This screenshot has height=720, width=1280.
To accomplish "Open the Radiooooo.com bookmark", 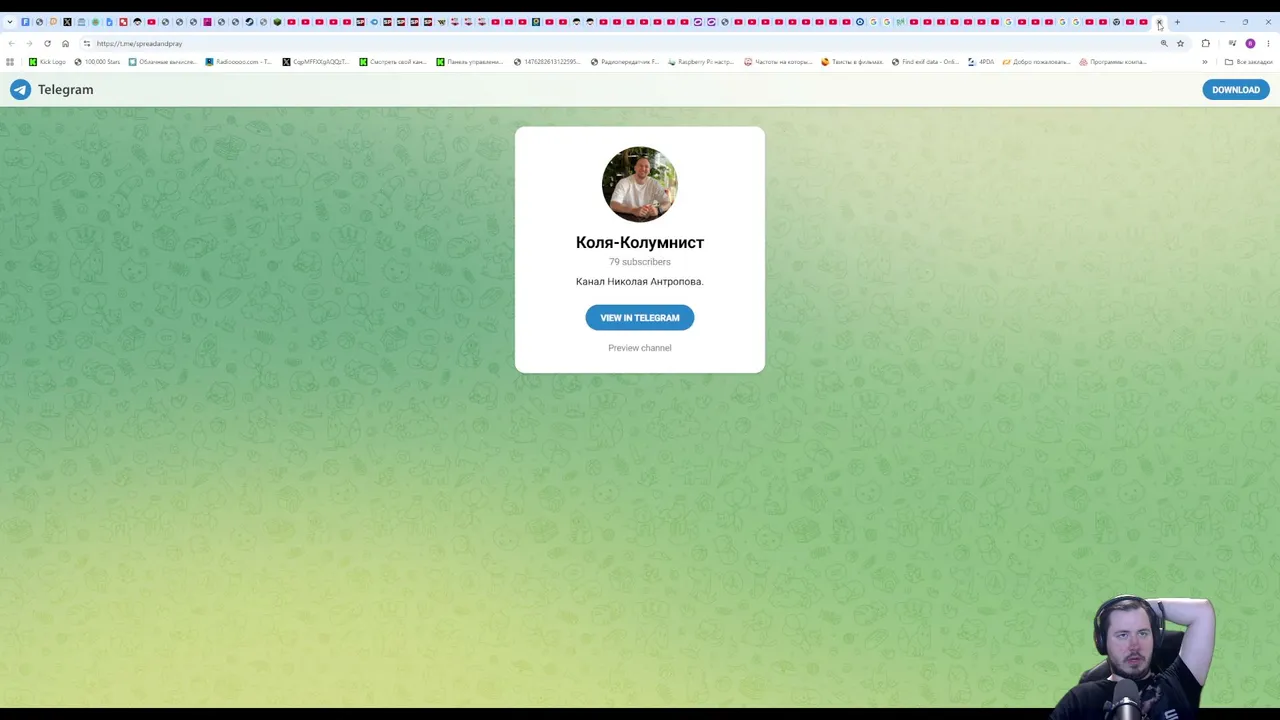I will [238, 62].
